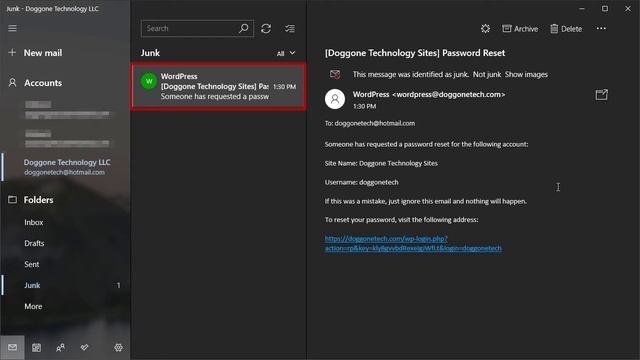Click the Junk list heading

pos(150,53)
